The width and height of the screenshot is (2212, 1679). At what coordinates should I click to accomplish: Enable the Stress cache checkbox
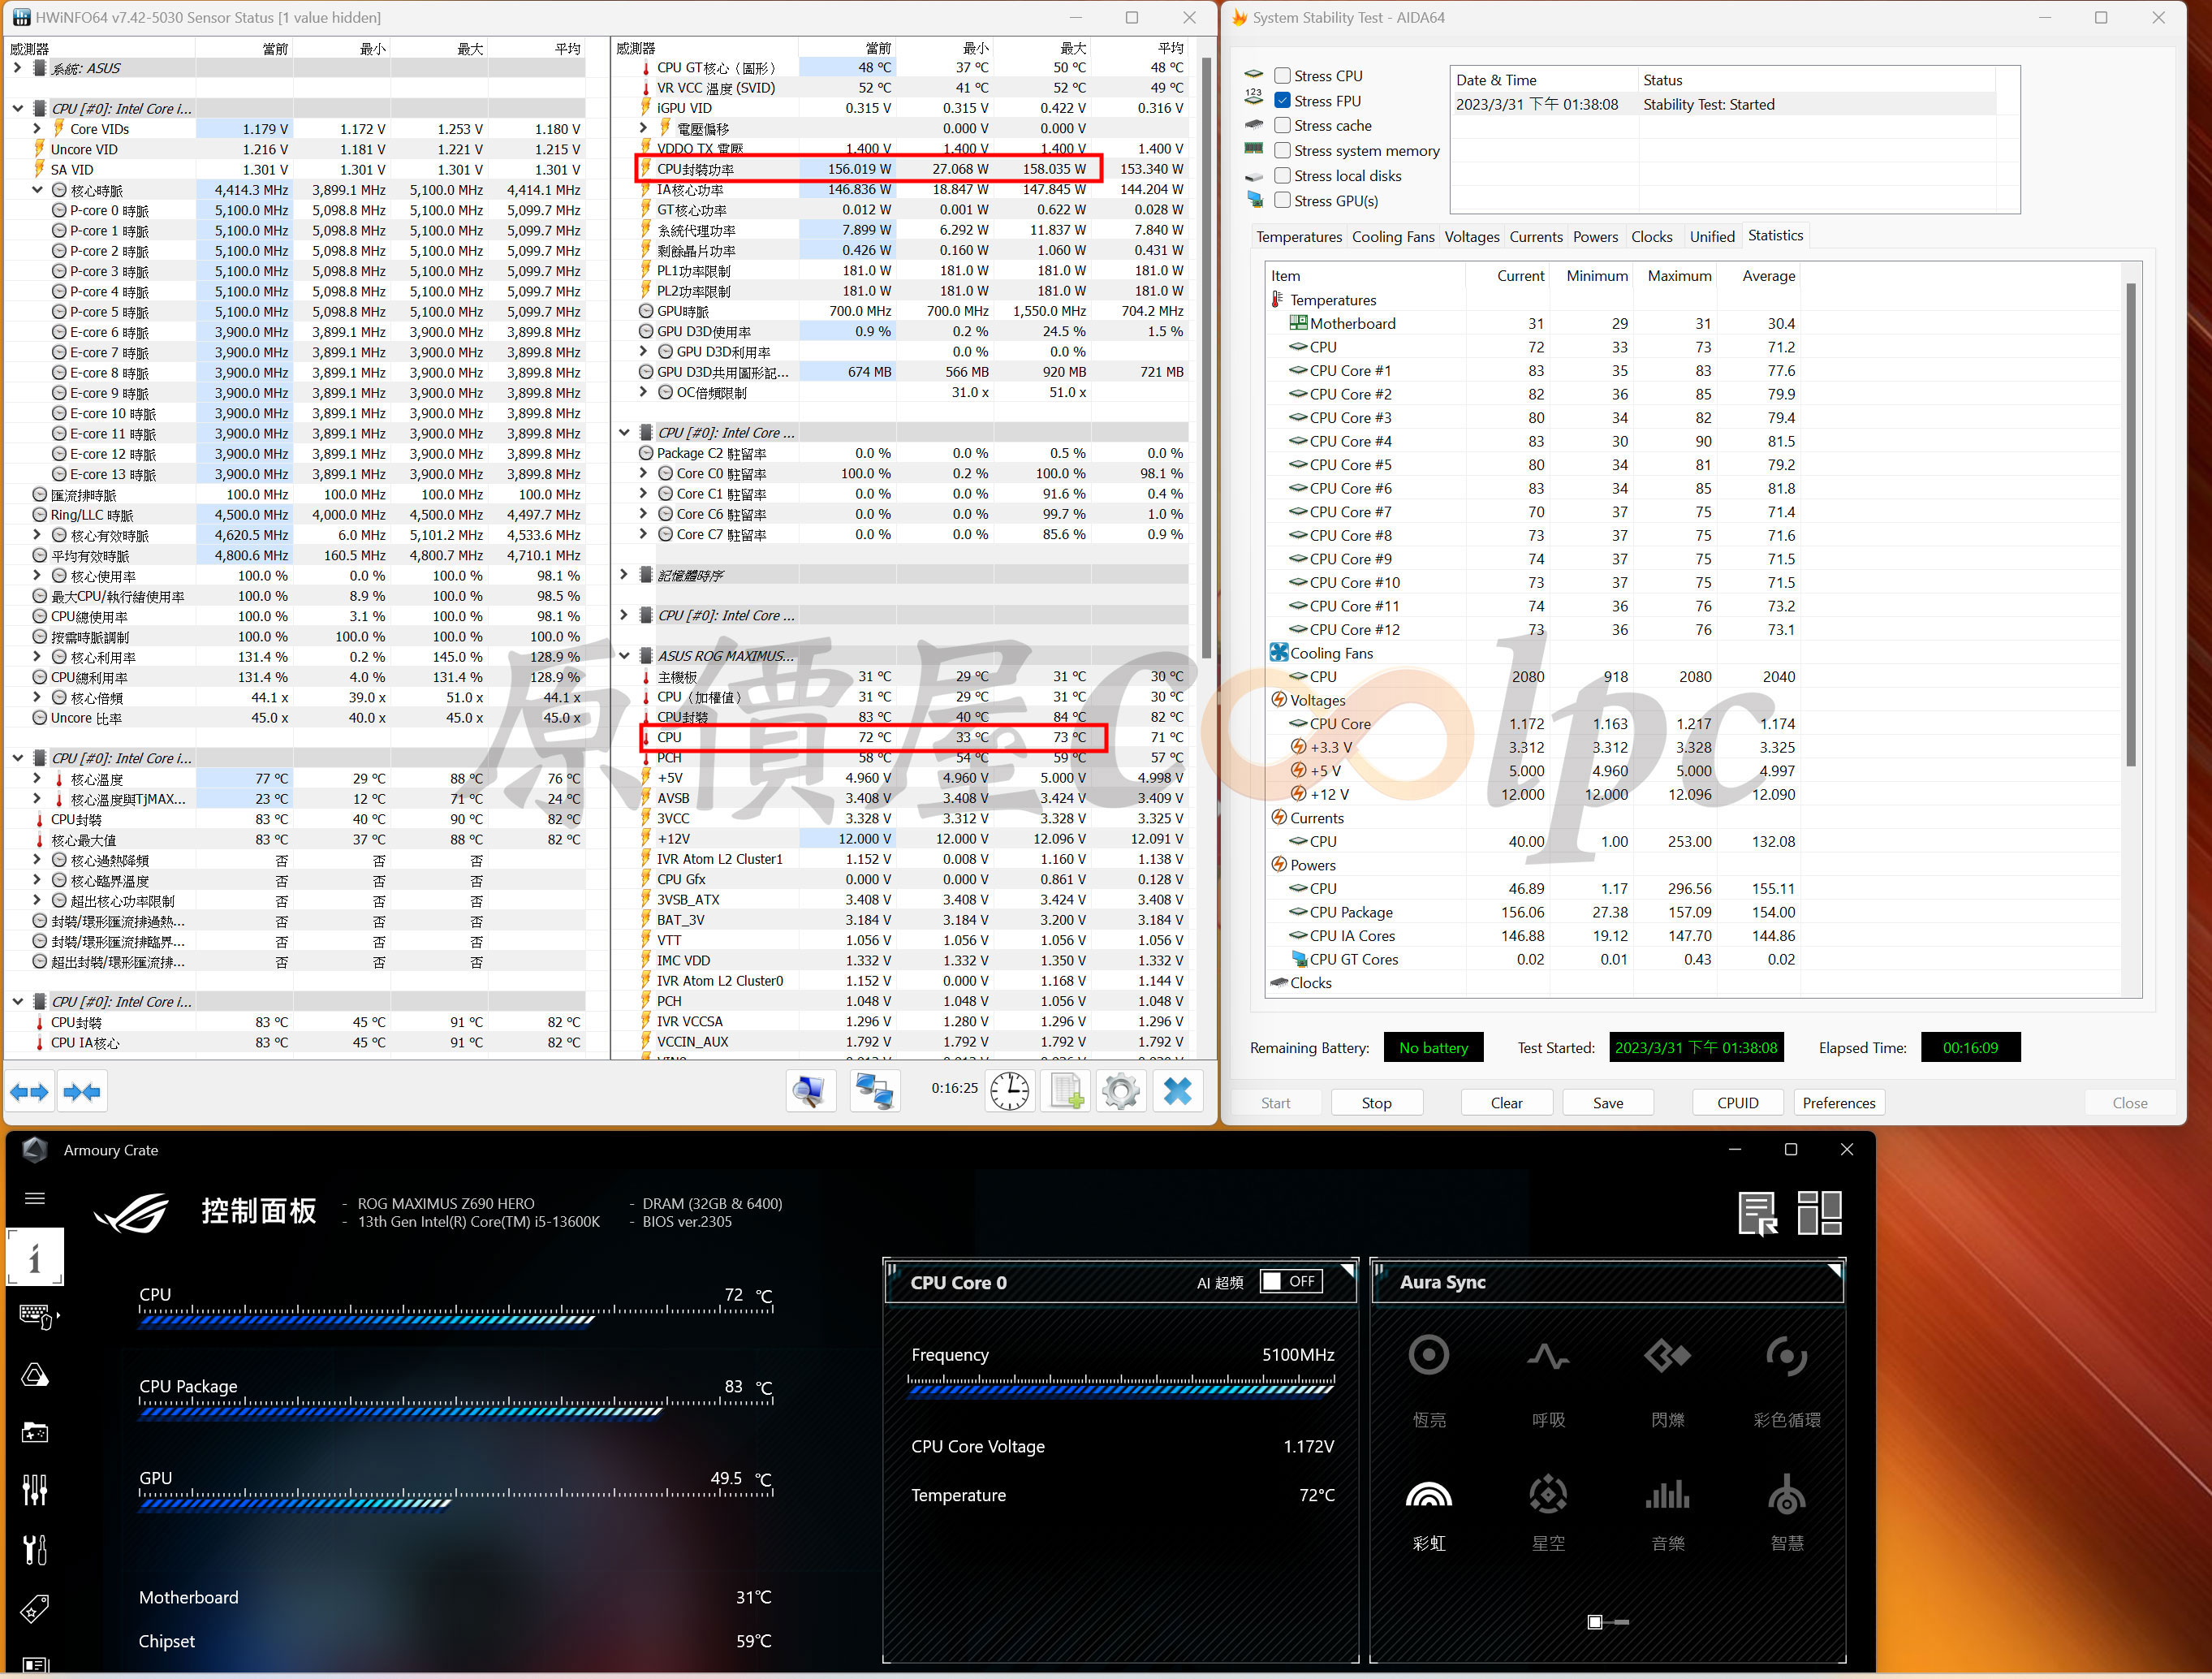pos(1282,126)
